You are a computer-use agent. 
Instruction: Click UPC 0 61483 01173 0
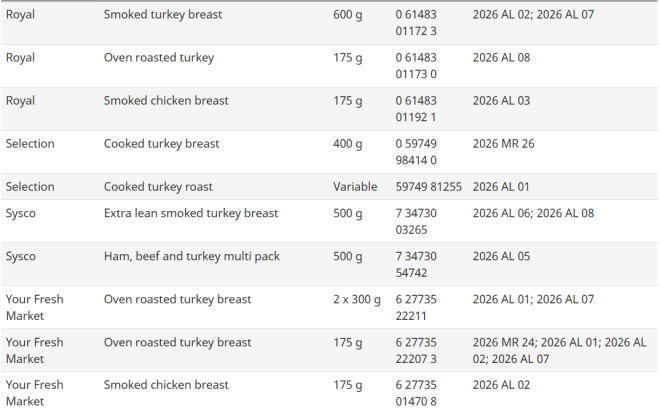click(x=416, y=66)
